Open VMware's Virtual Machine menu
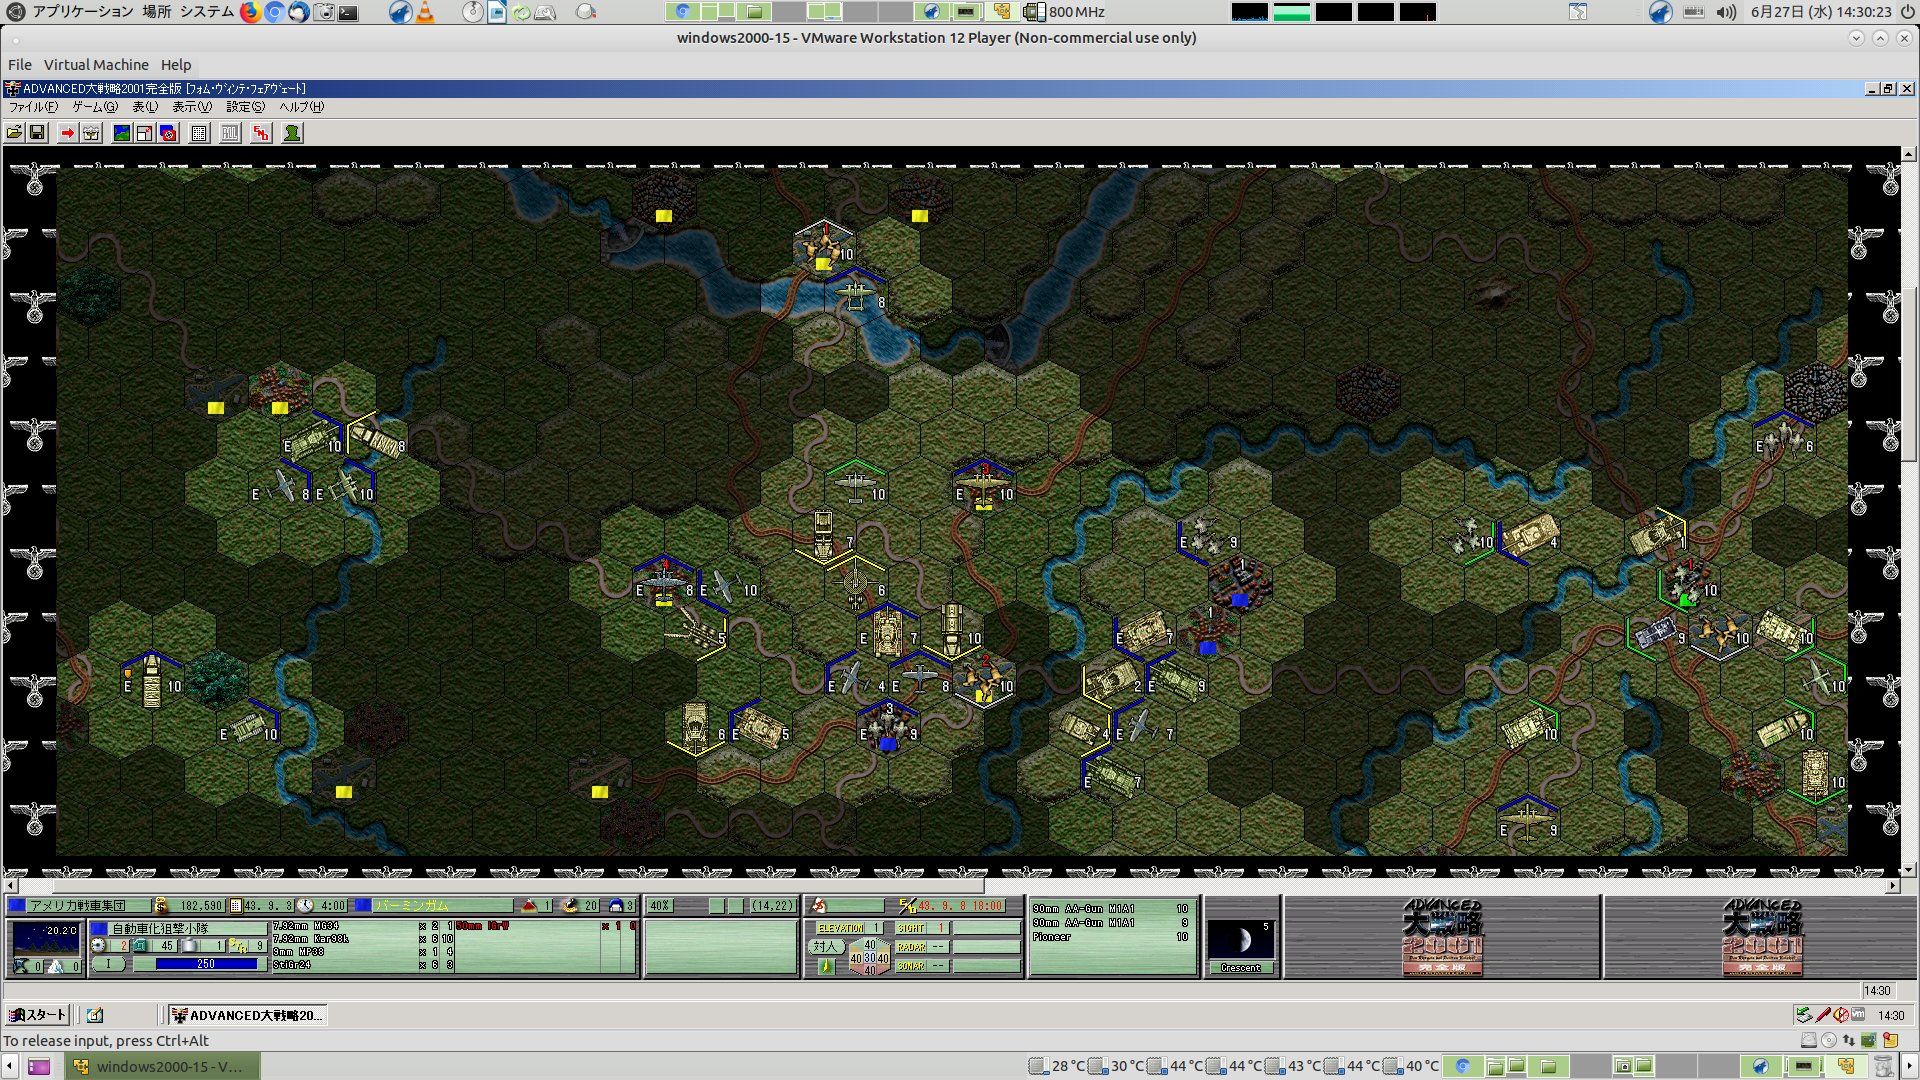 coord(96,65)
